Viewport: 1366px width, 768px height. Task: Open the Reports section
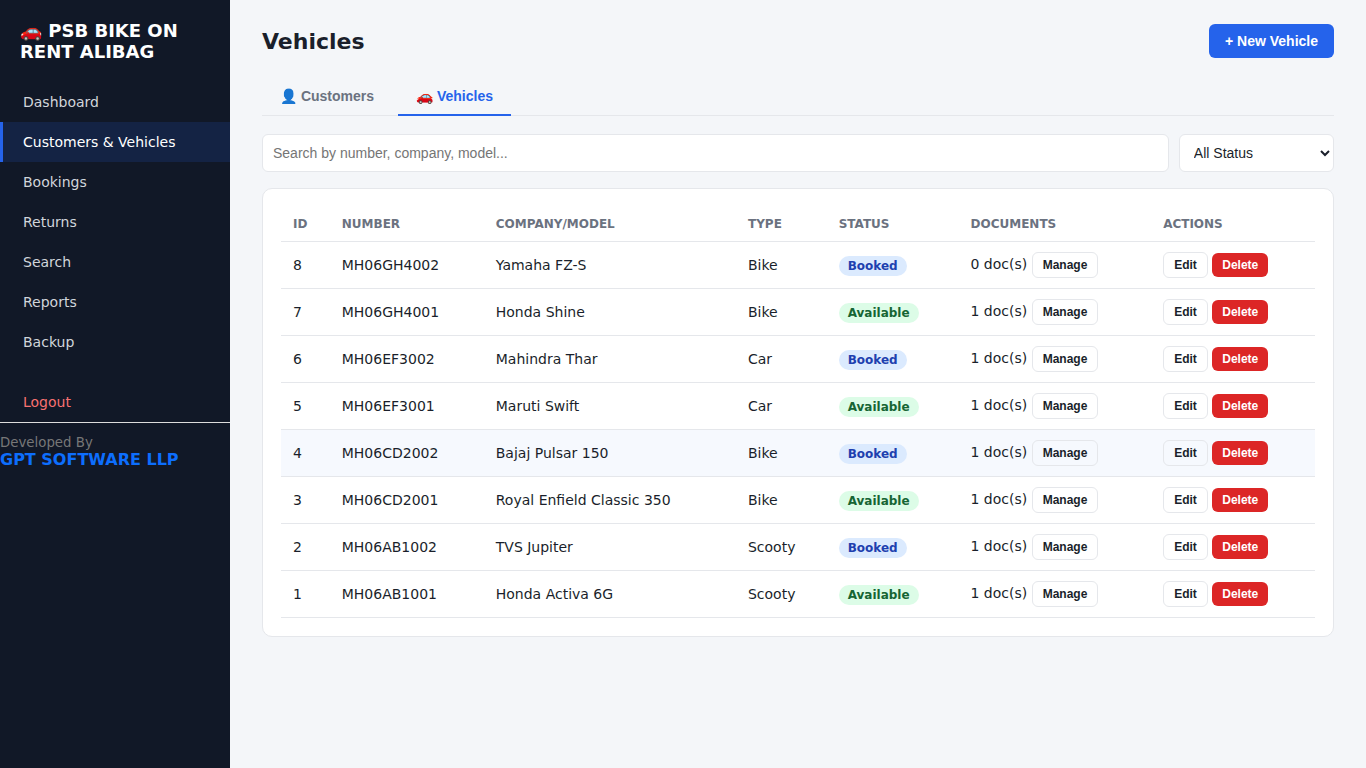[x=115, y=302]
